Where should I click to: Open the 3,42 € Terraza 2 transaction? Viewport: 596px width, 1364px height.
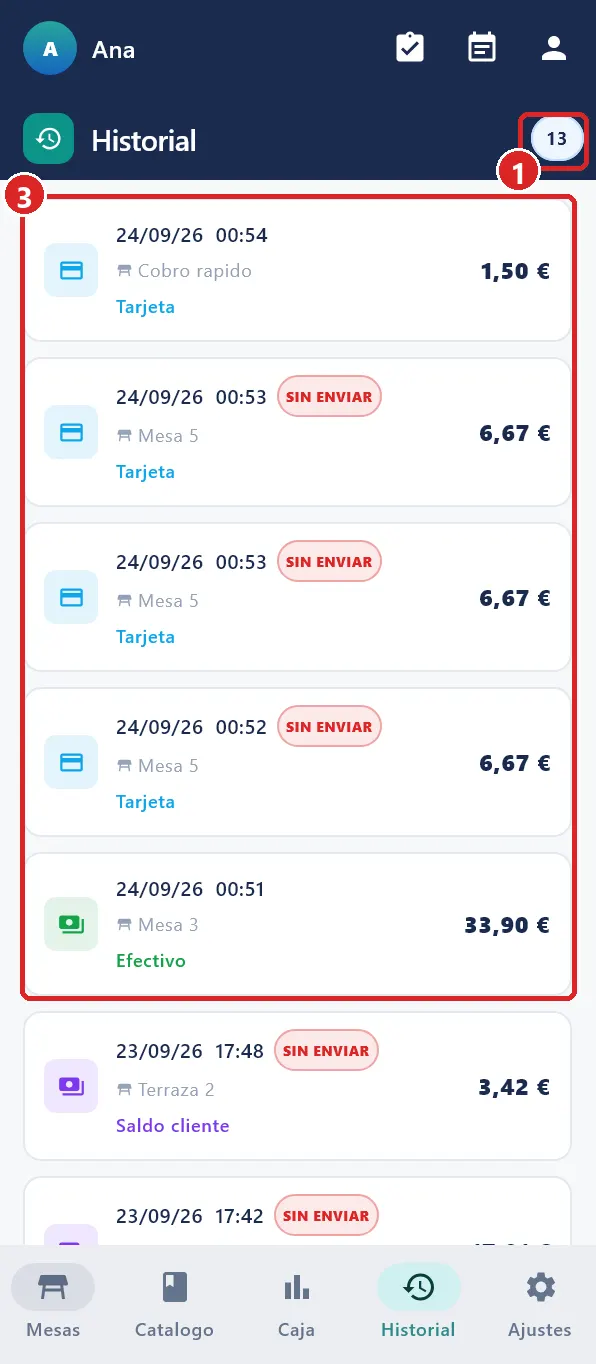coord(297,1086)
